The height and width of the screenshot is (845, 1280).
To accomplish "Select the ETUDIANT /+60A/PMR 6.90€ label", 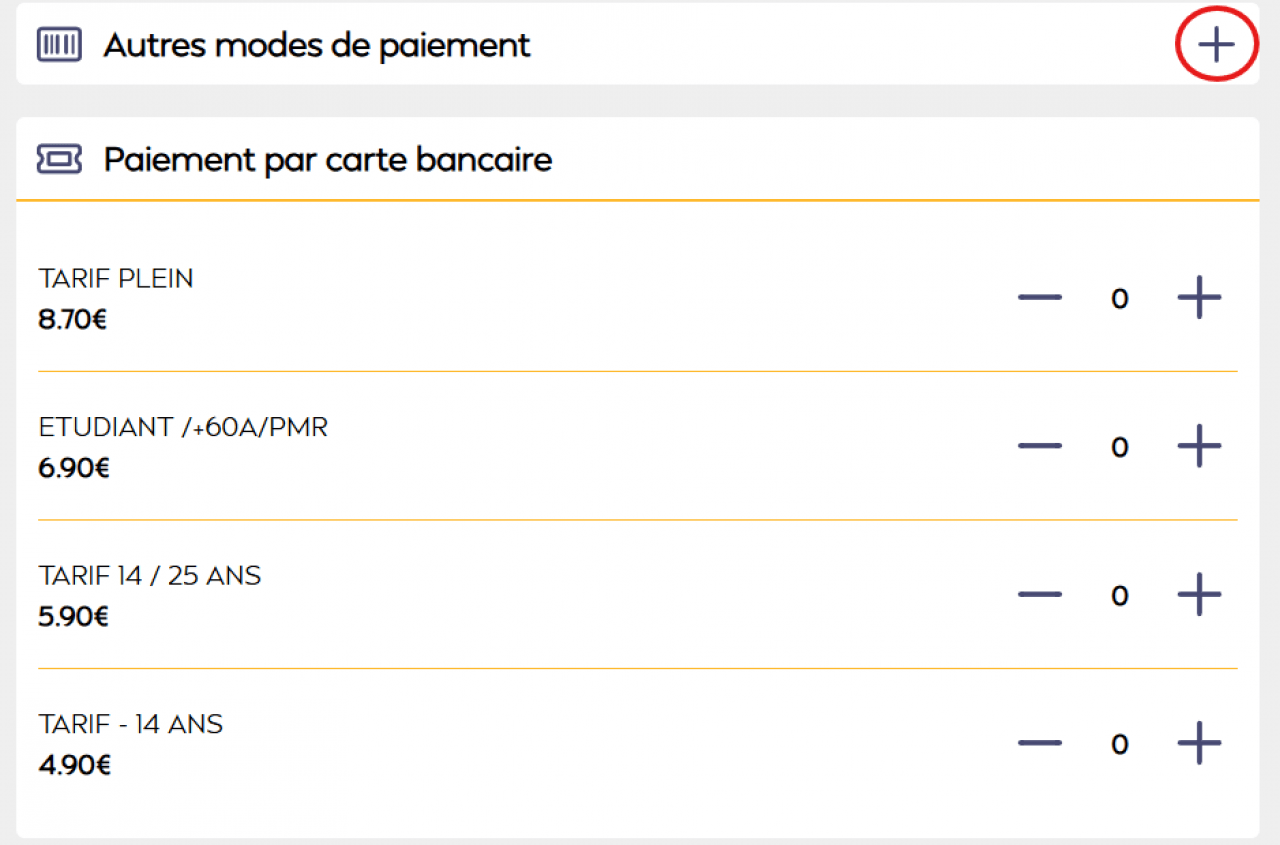I will click(x=183, y=446).
